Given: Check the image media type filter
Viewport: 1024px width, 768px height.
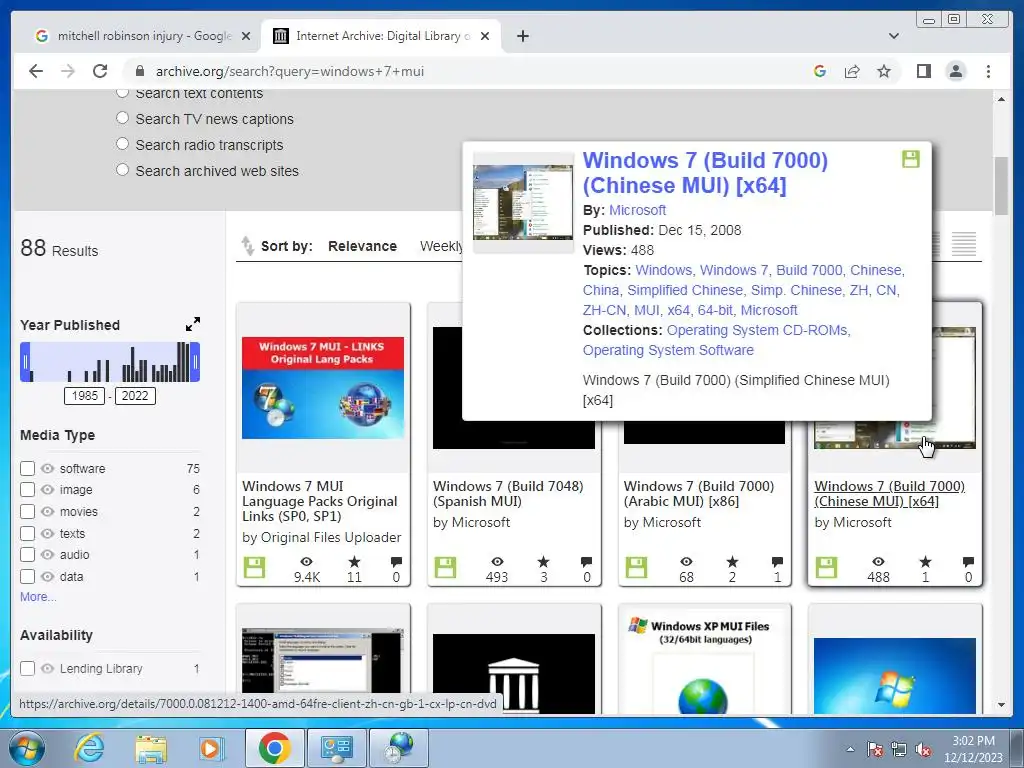Looking at the screenshot, I should coord(27,489).
